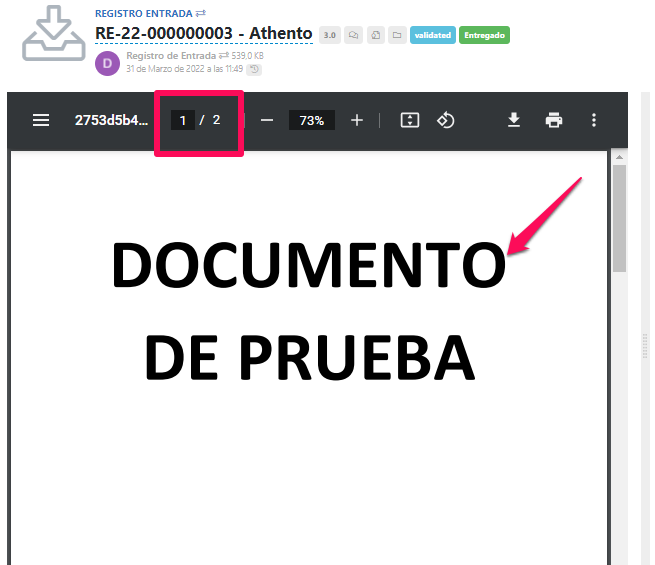Click the folder icon in header
The height and width of the screenshot is (565, 655).
(397, 35)
